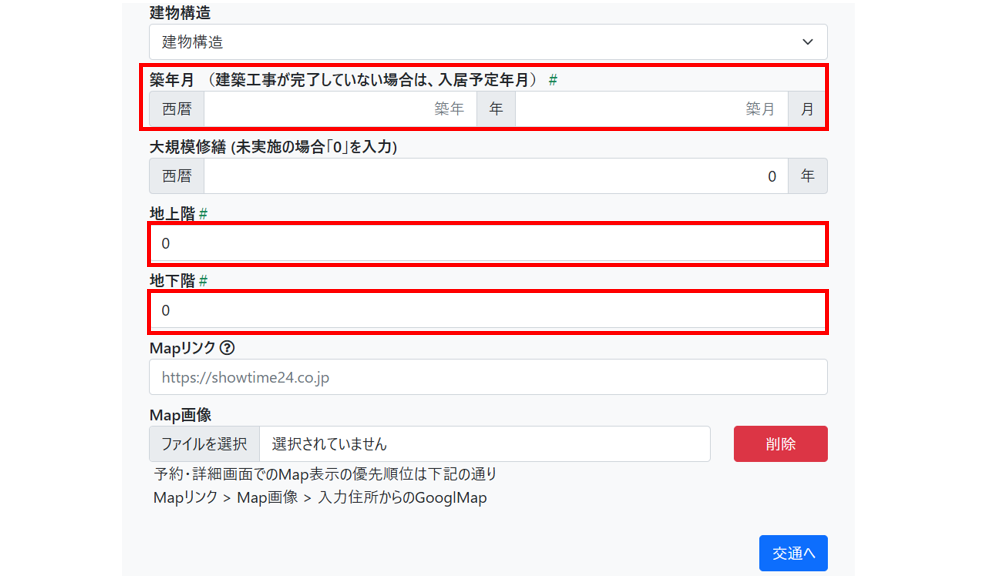Image resolution: width=989 pixels, height=576 pixels.
Task: Open the 建物構造 select box
Action: [488, 42]
